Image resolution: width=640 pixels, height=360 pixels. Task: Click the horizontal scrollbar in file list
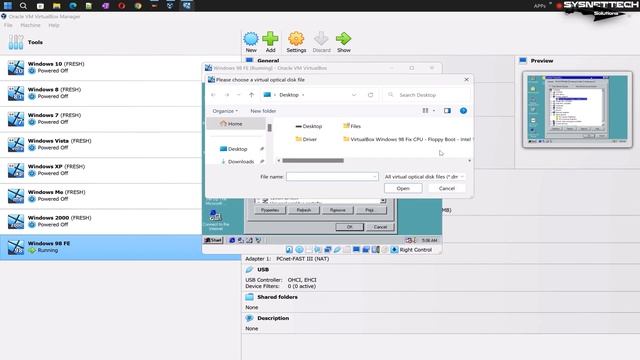click(x=313, y=160)
